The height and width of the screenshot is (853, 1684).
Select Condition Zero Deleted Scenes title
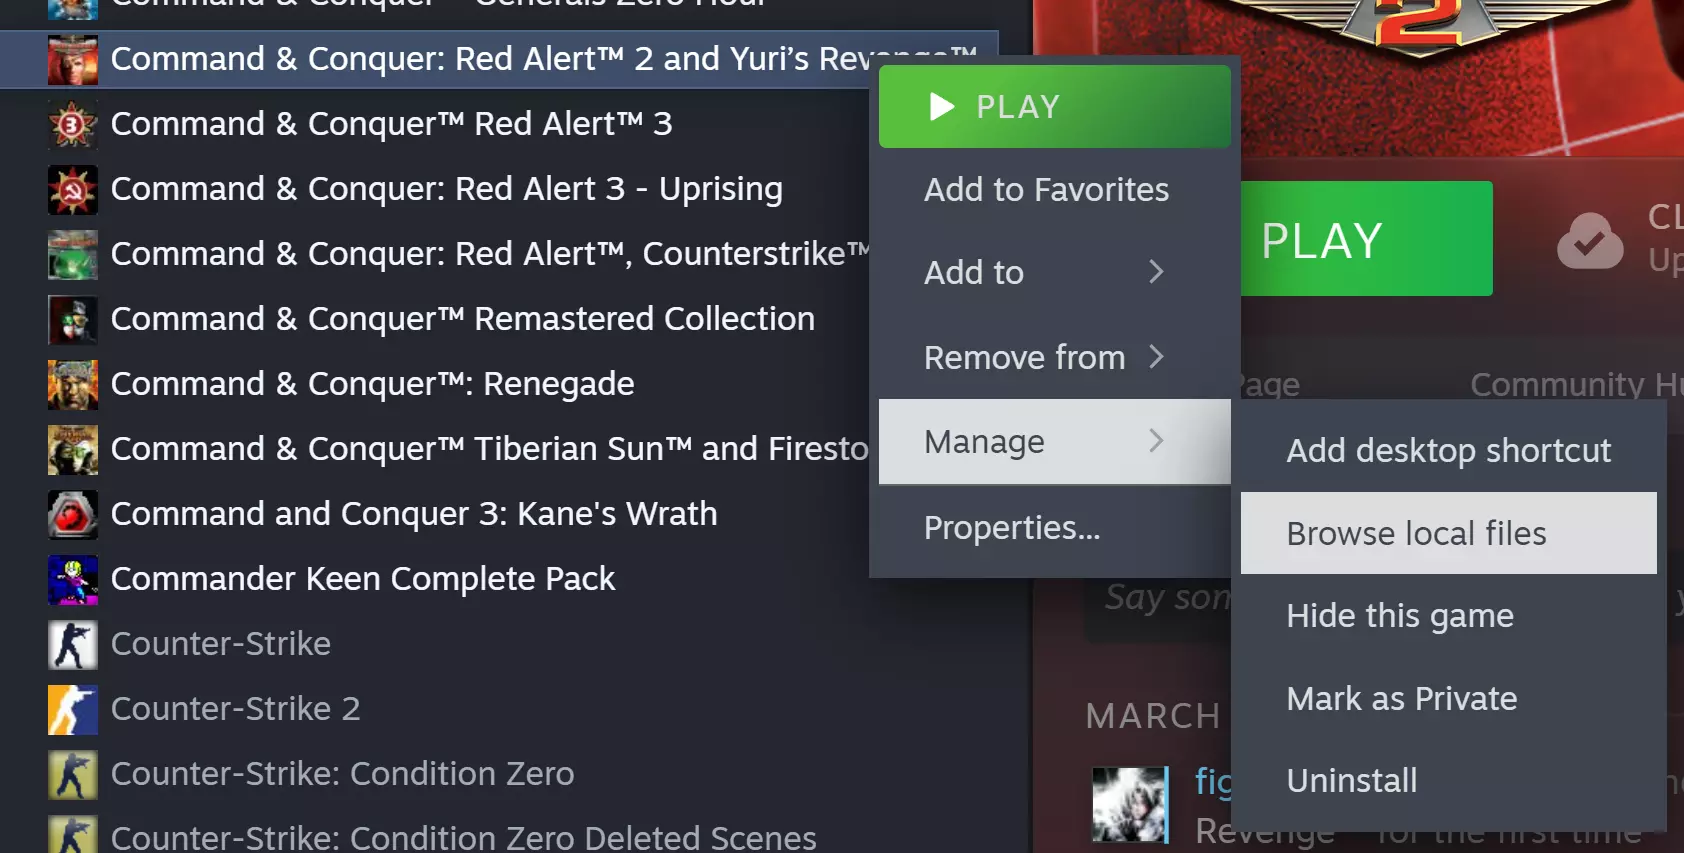click(x=464, y=836)
